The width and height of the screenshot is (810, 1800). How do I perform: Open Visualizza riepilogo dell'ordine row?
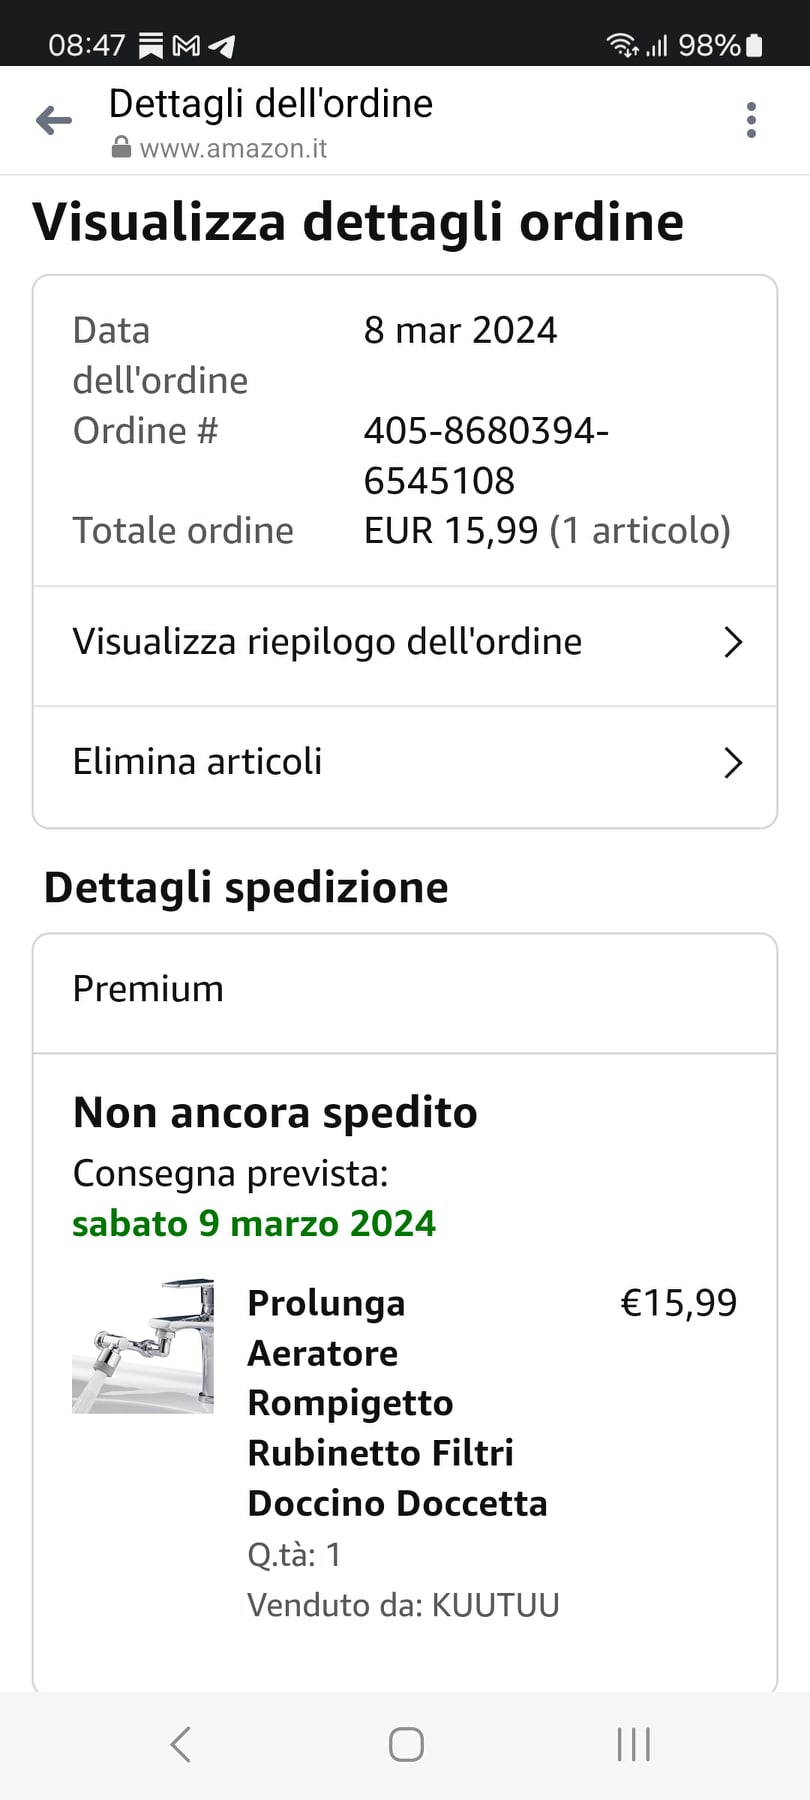[x=327, y=642]
